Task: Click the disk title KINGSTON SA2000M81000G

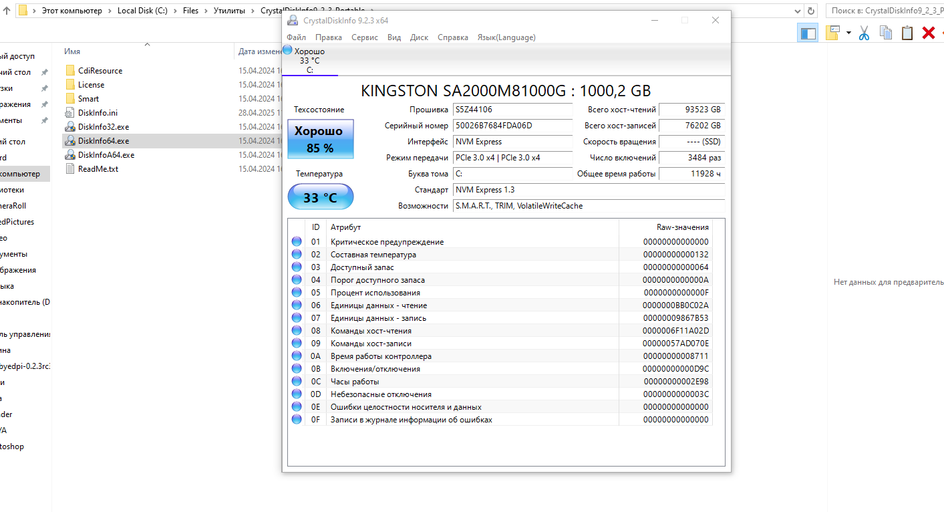Action: [506, 91]
